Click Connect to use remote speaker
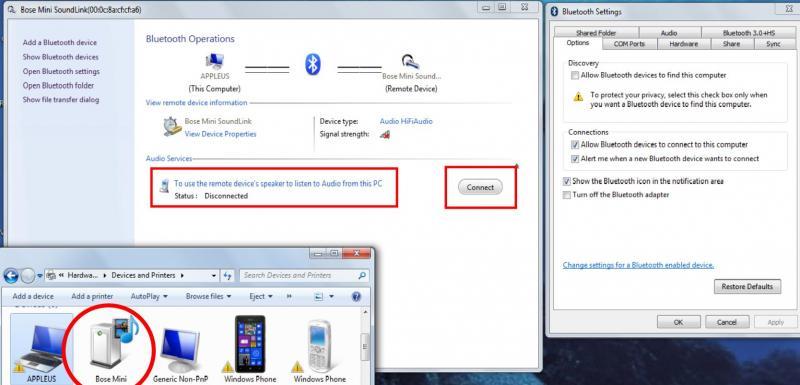 pos(480,187)
